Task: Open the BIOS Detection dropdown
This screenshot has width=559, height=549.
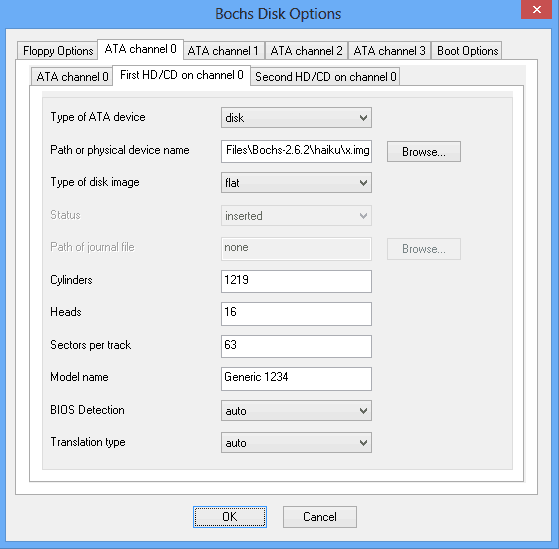Action: [x=296, y=411]
